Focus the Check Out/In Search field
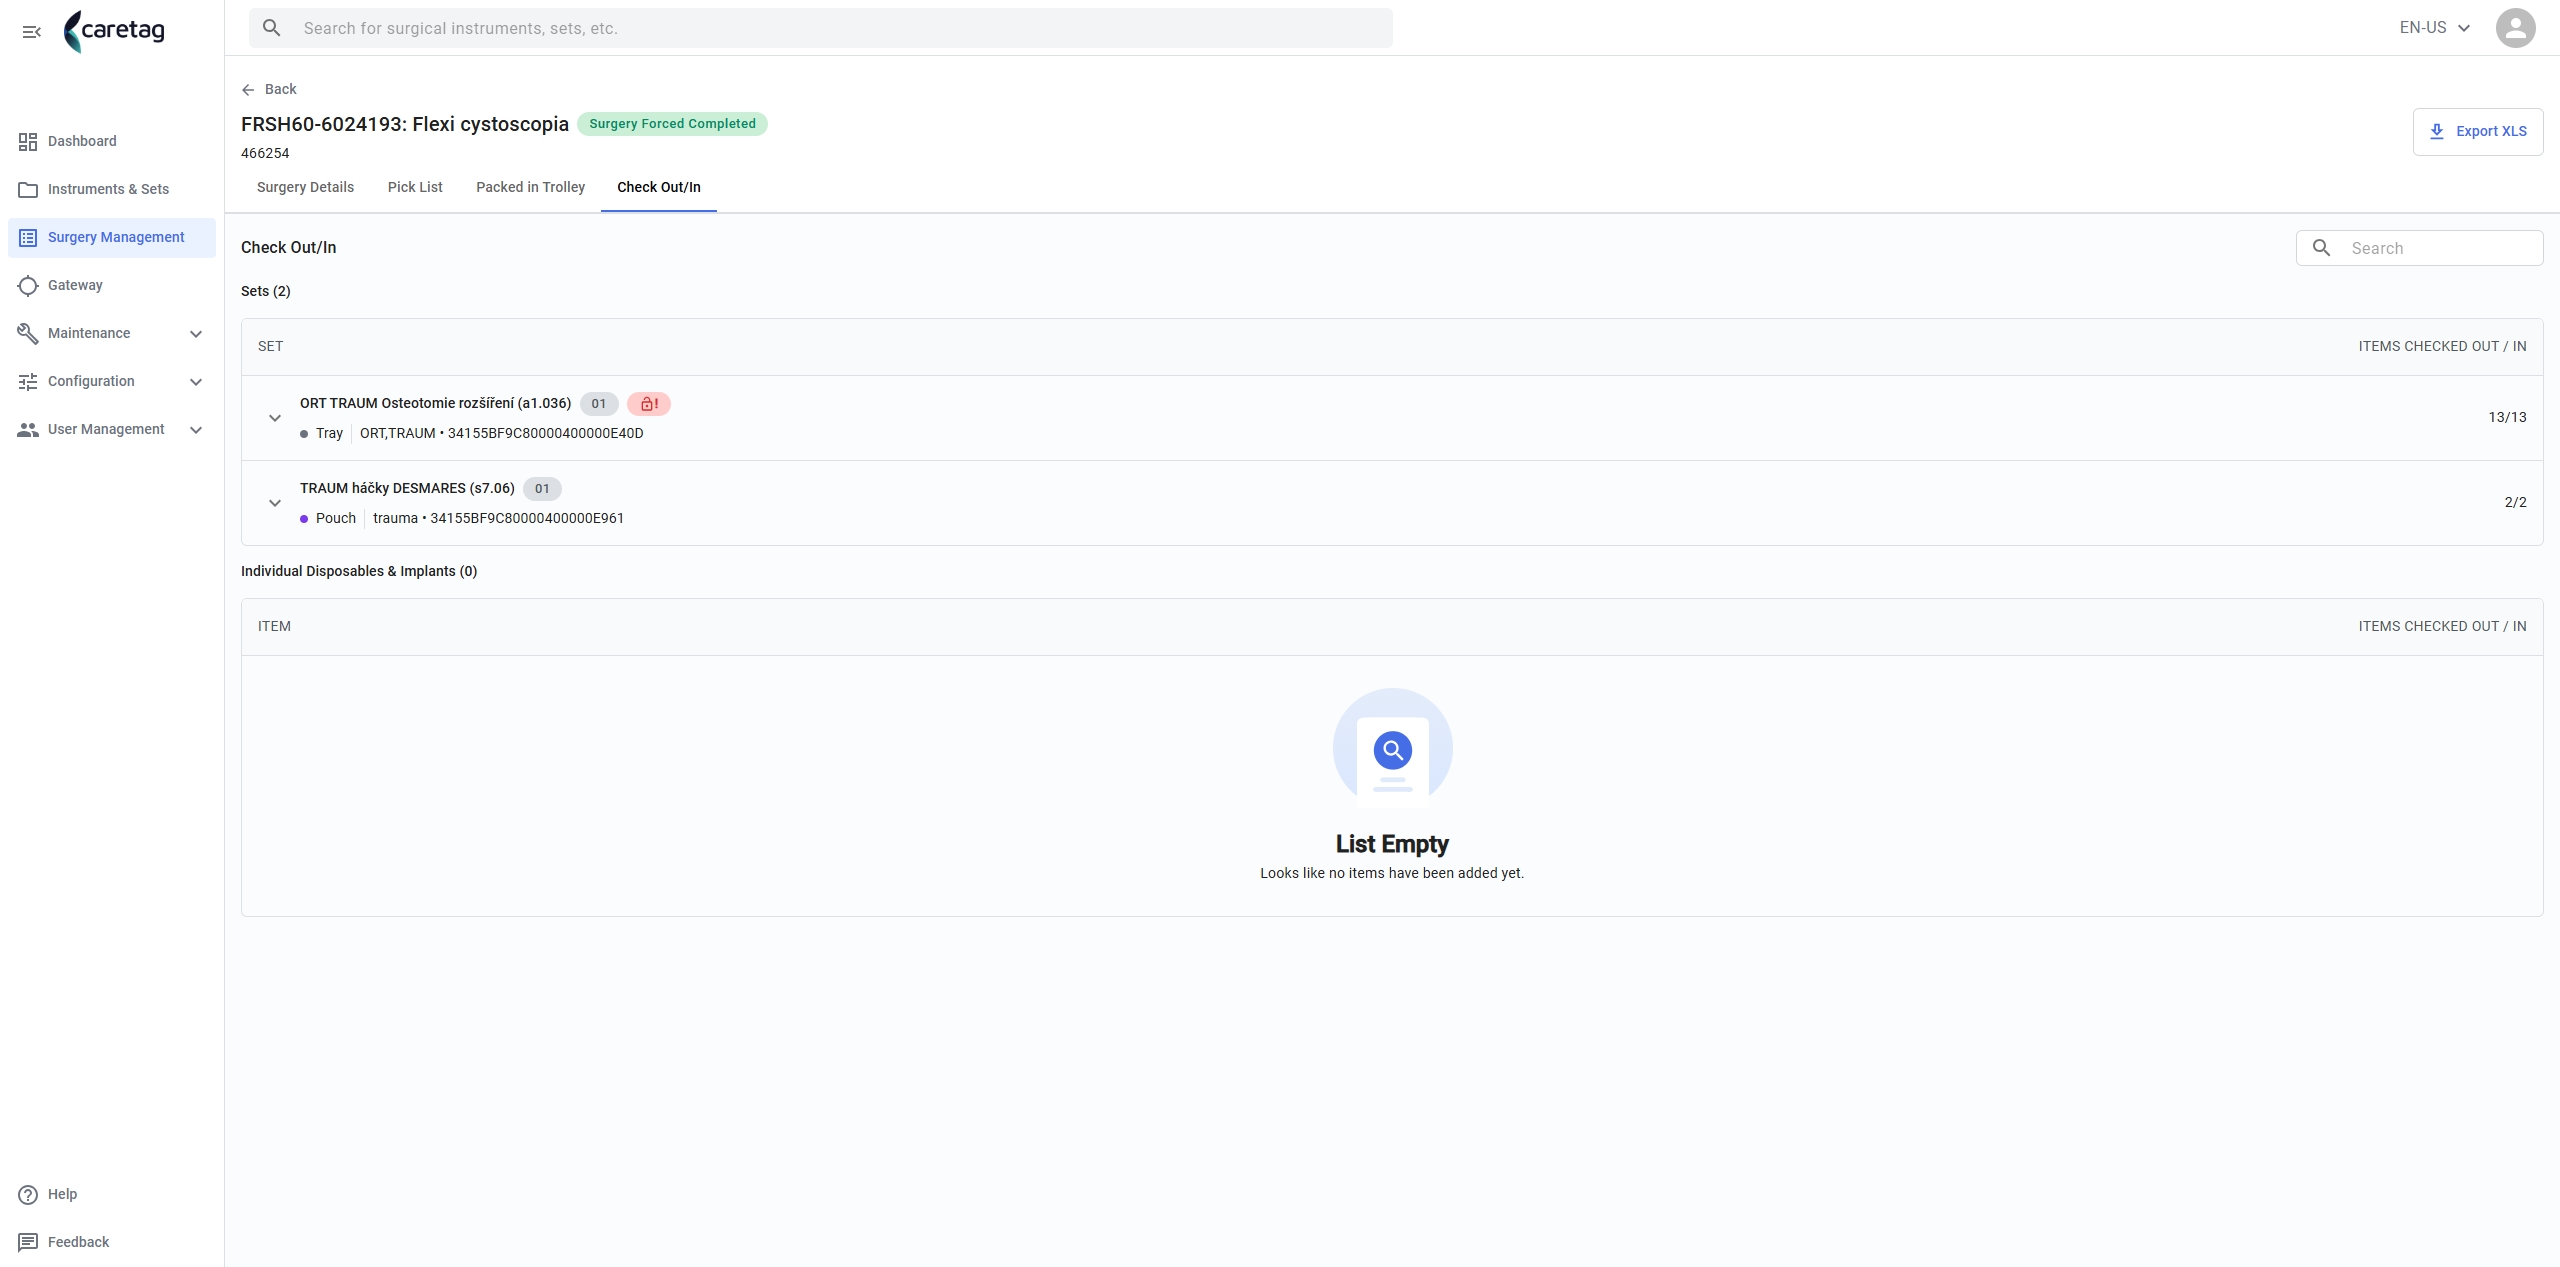This screenshot has height=1267, width=2560. [x=2419, y=248]
